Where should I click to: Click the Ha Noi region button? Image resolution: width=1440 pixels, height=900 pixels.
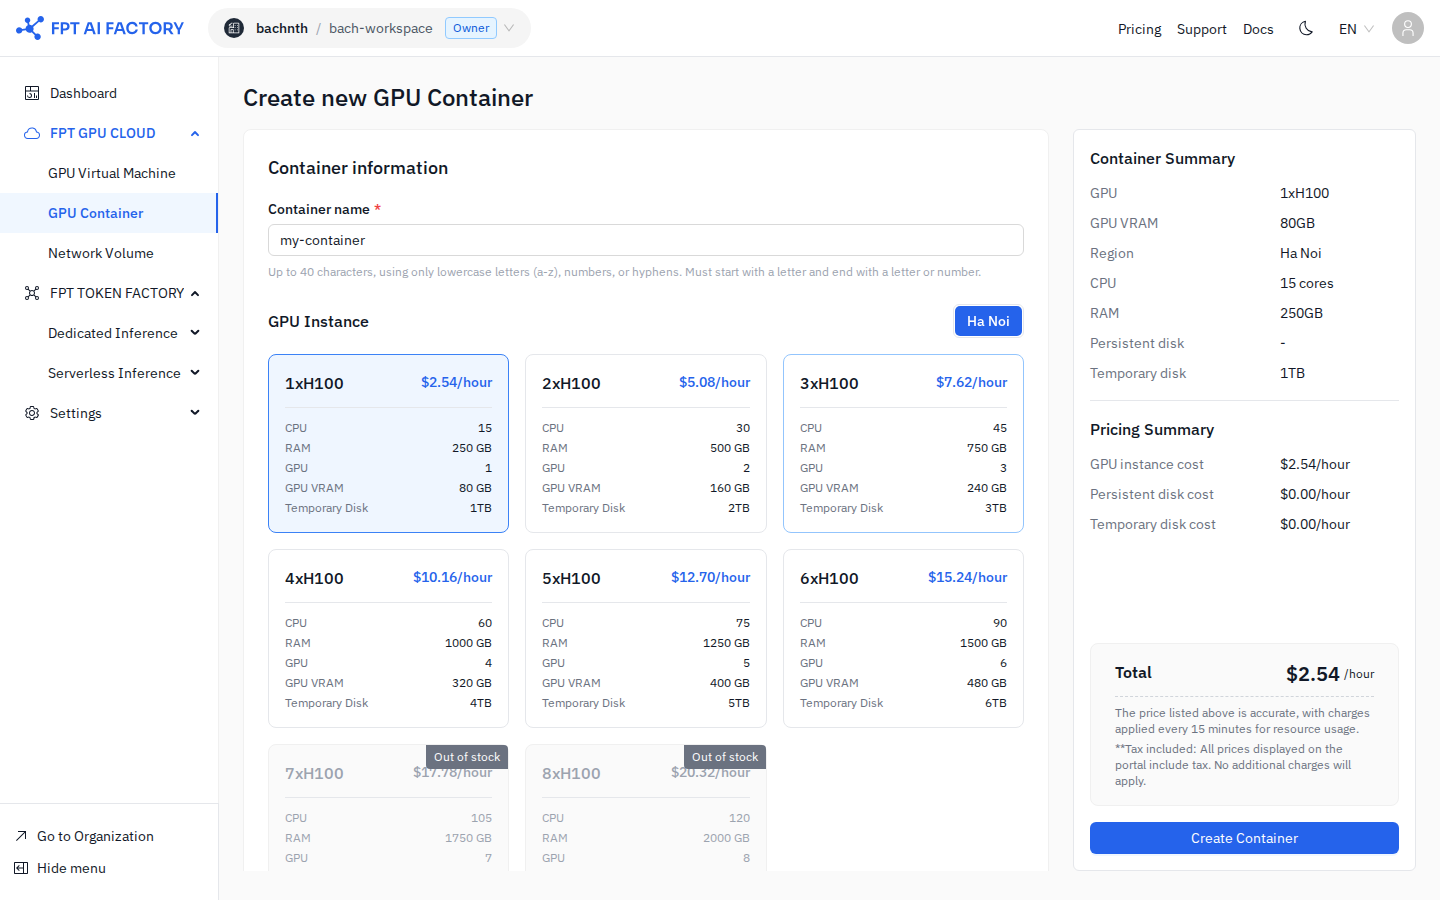coord(988,321)
